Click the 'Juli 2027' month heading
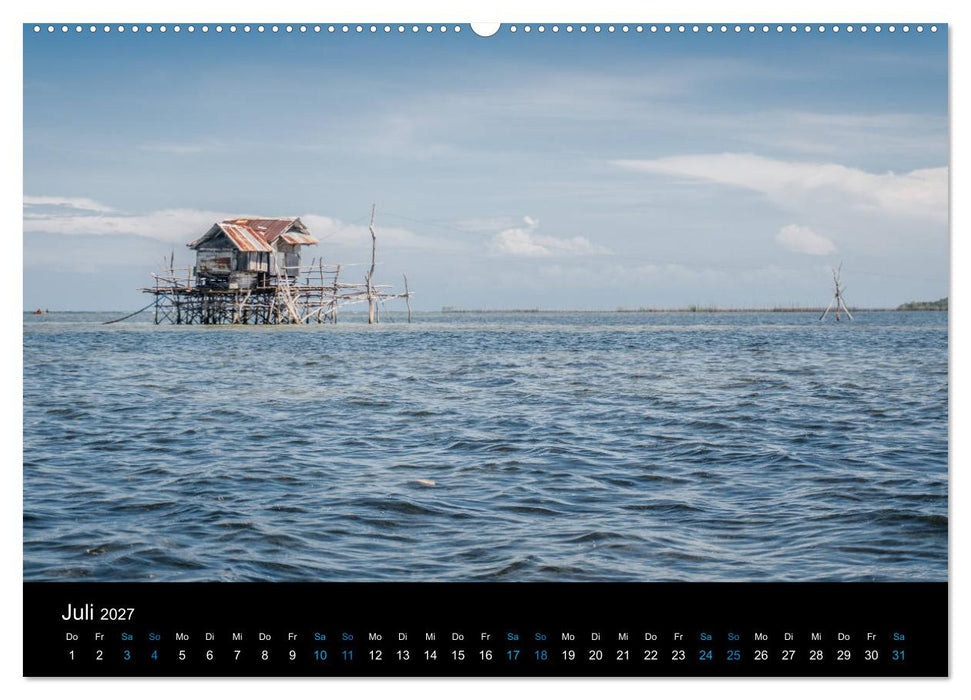 pos(98,613)
